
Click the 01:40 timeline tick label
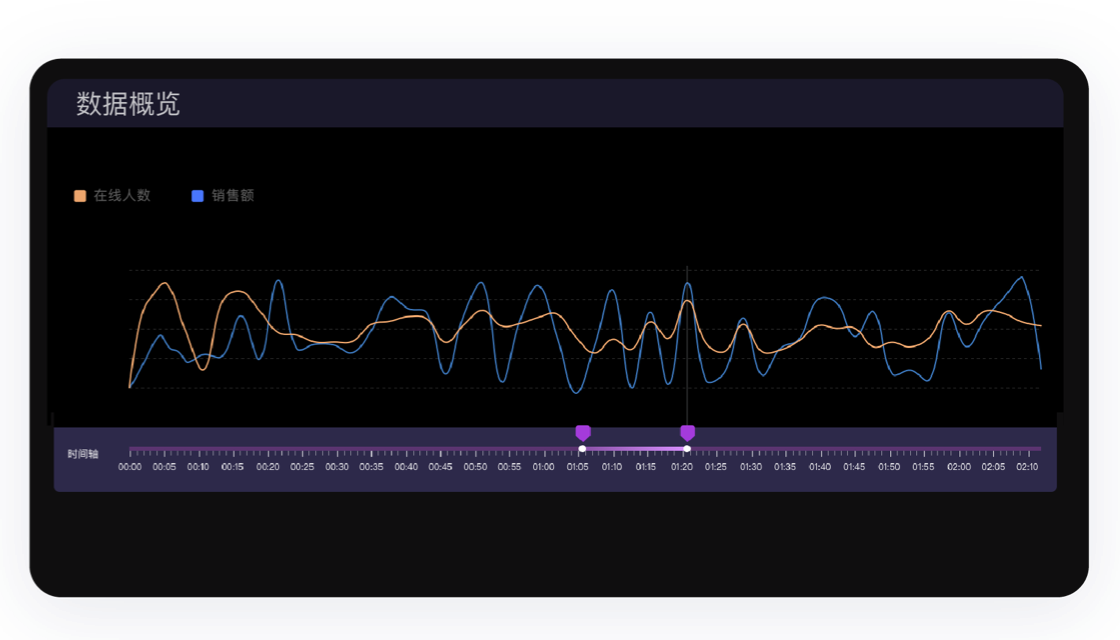pyautogui.click(x=820, y=467)
